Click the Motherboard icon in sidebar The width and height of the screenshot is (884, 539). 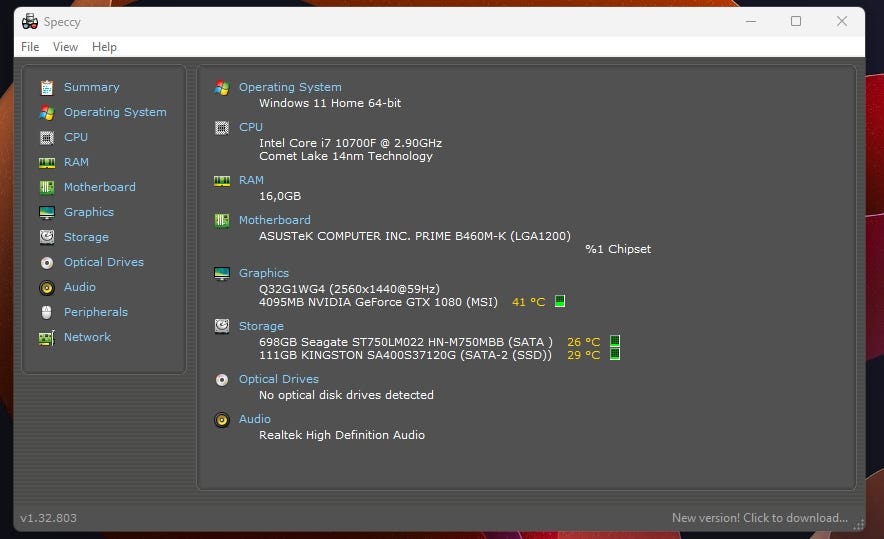point(47,187)
